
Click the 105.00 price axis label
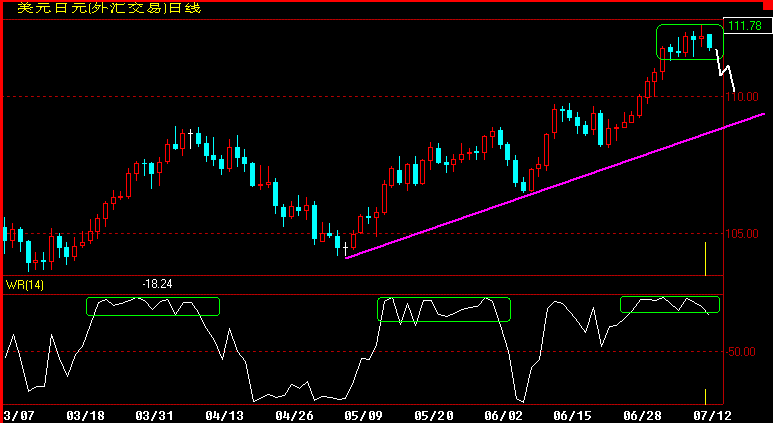coord(742,234)
